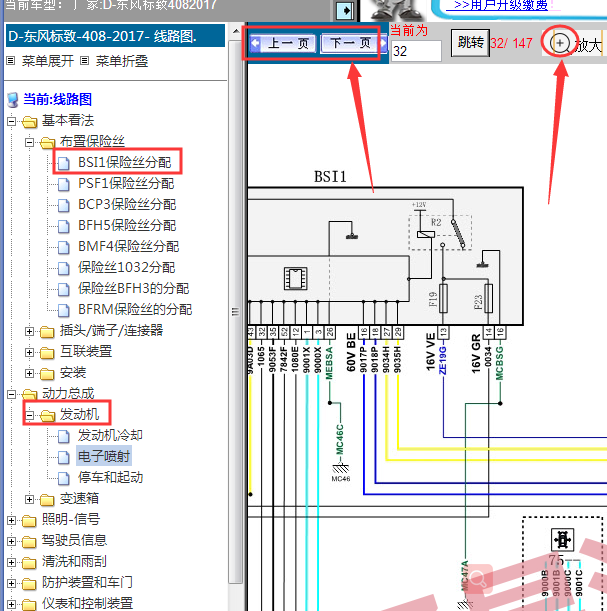
Task: Click the BSI1 label on wiring diagram
Action: (330, 177)
